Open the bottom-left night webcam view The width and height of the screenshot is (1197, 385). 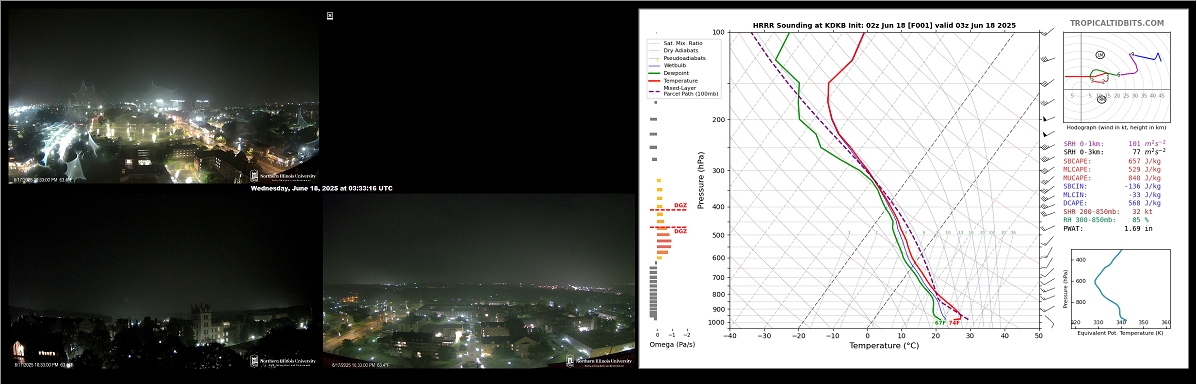coord(163,280)
